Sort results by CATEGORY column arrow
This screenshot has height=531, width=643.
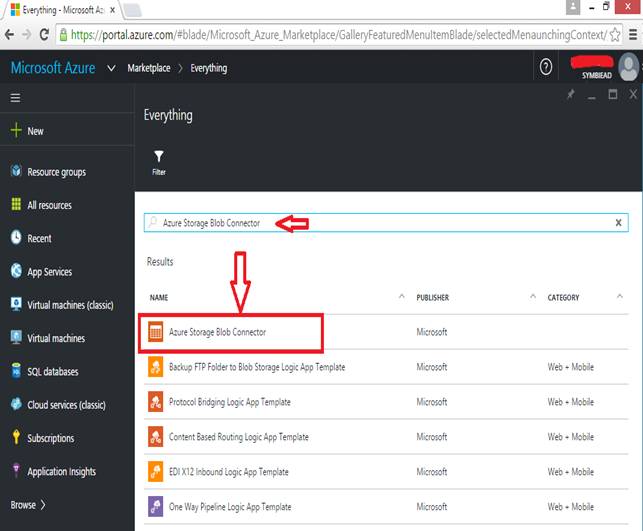[620, 296]
